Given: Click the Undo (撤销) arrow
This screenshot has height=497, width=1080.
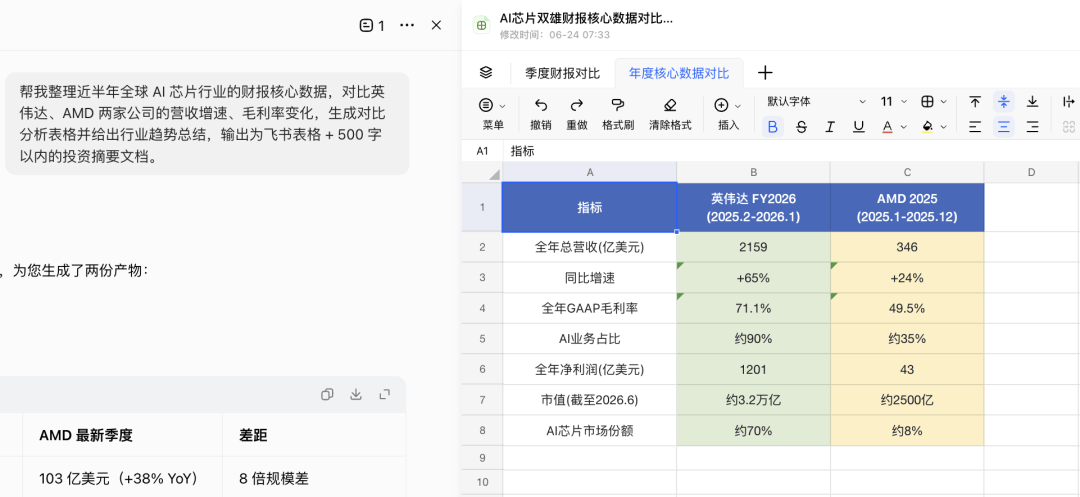Looking at the screenshot, I should [x=541, y=105].
